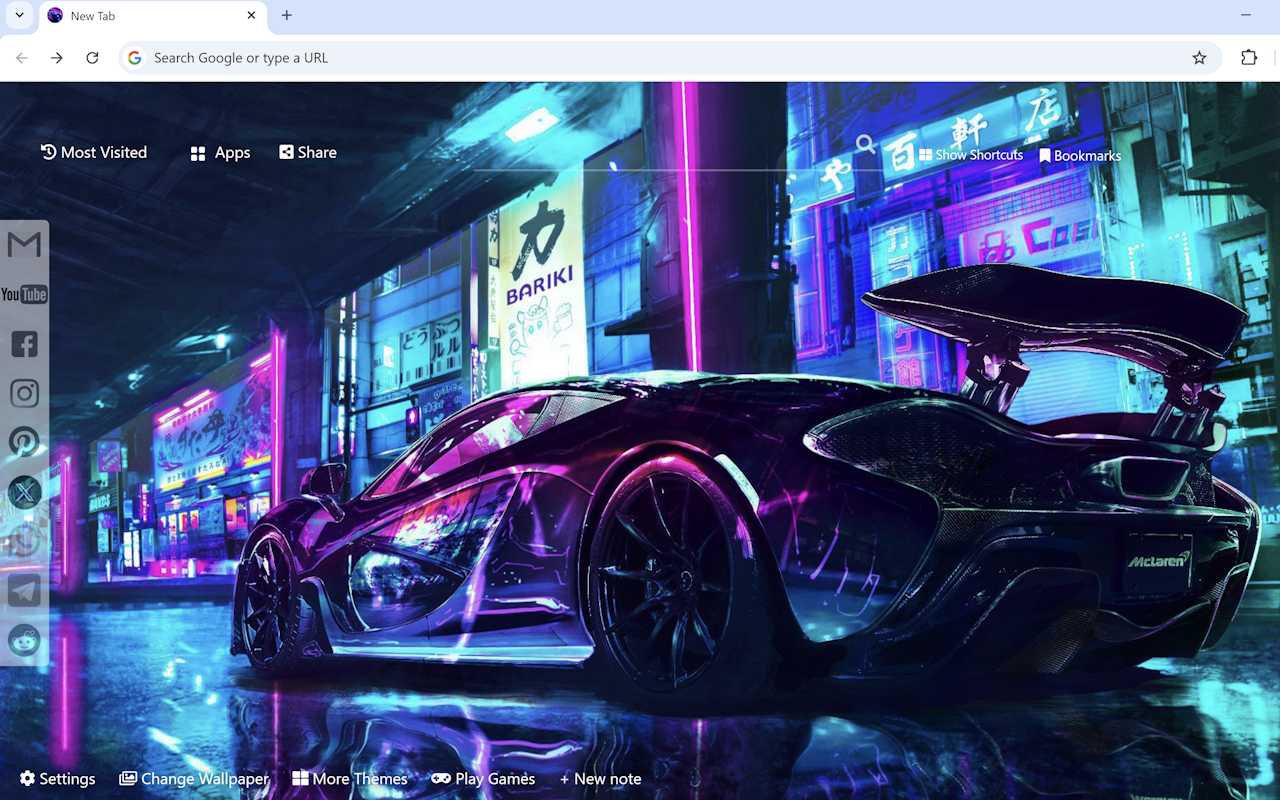Image resolution: width=1280 pixels, height=800 pixels.
Task: Minimize the browser window
Action: (x=1246, y=15)
